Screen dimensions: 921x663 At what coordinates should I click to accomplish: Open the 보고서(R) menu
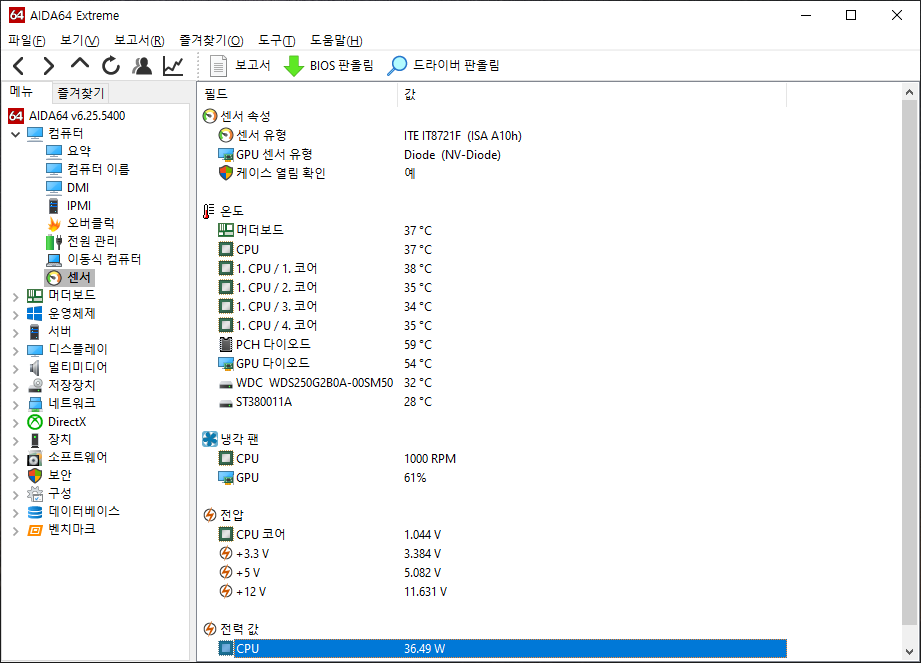click(139, 41)
